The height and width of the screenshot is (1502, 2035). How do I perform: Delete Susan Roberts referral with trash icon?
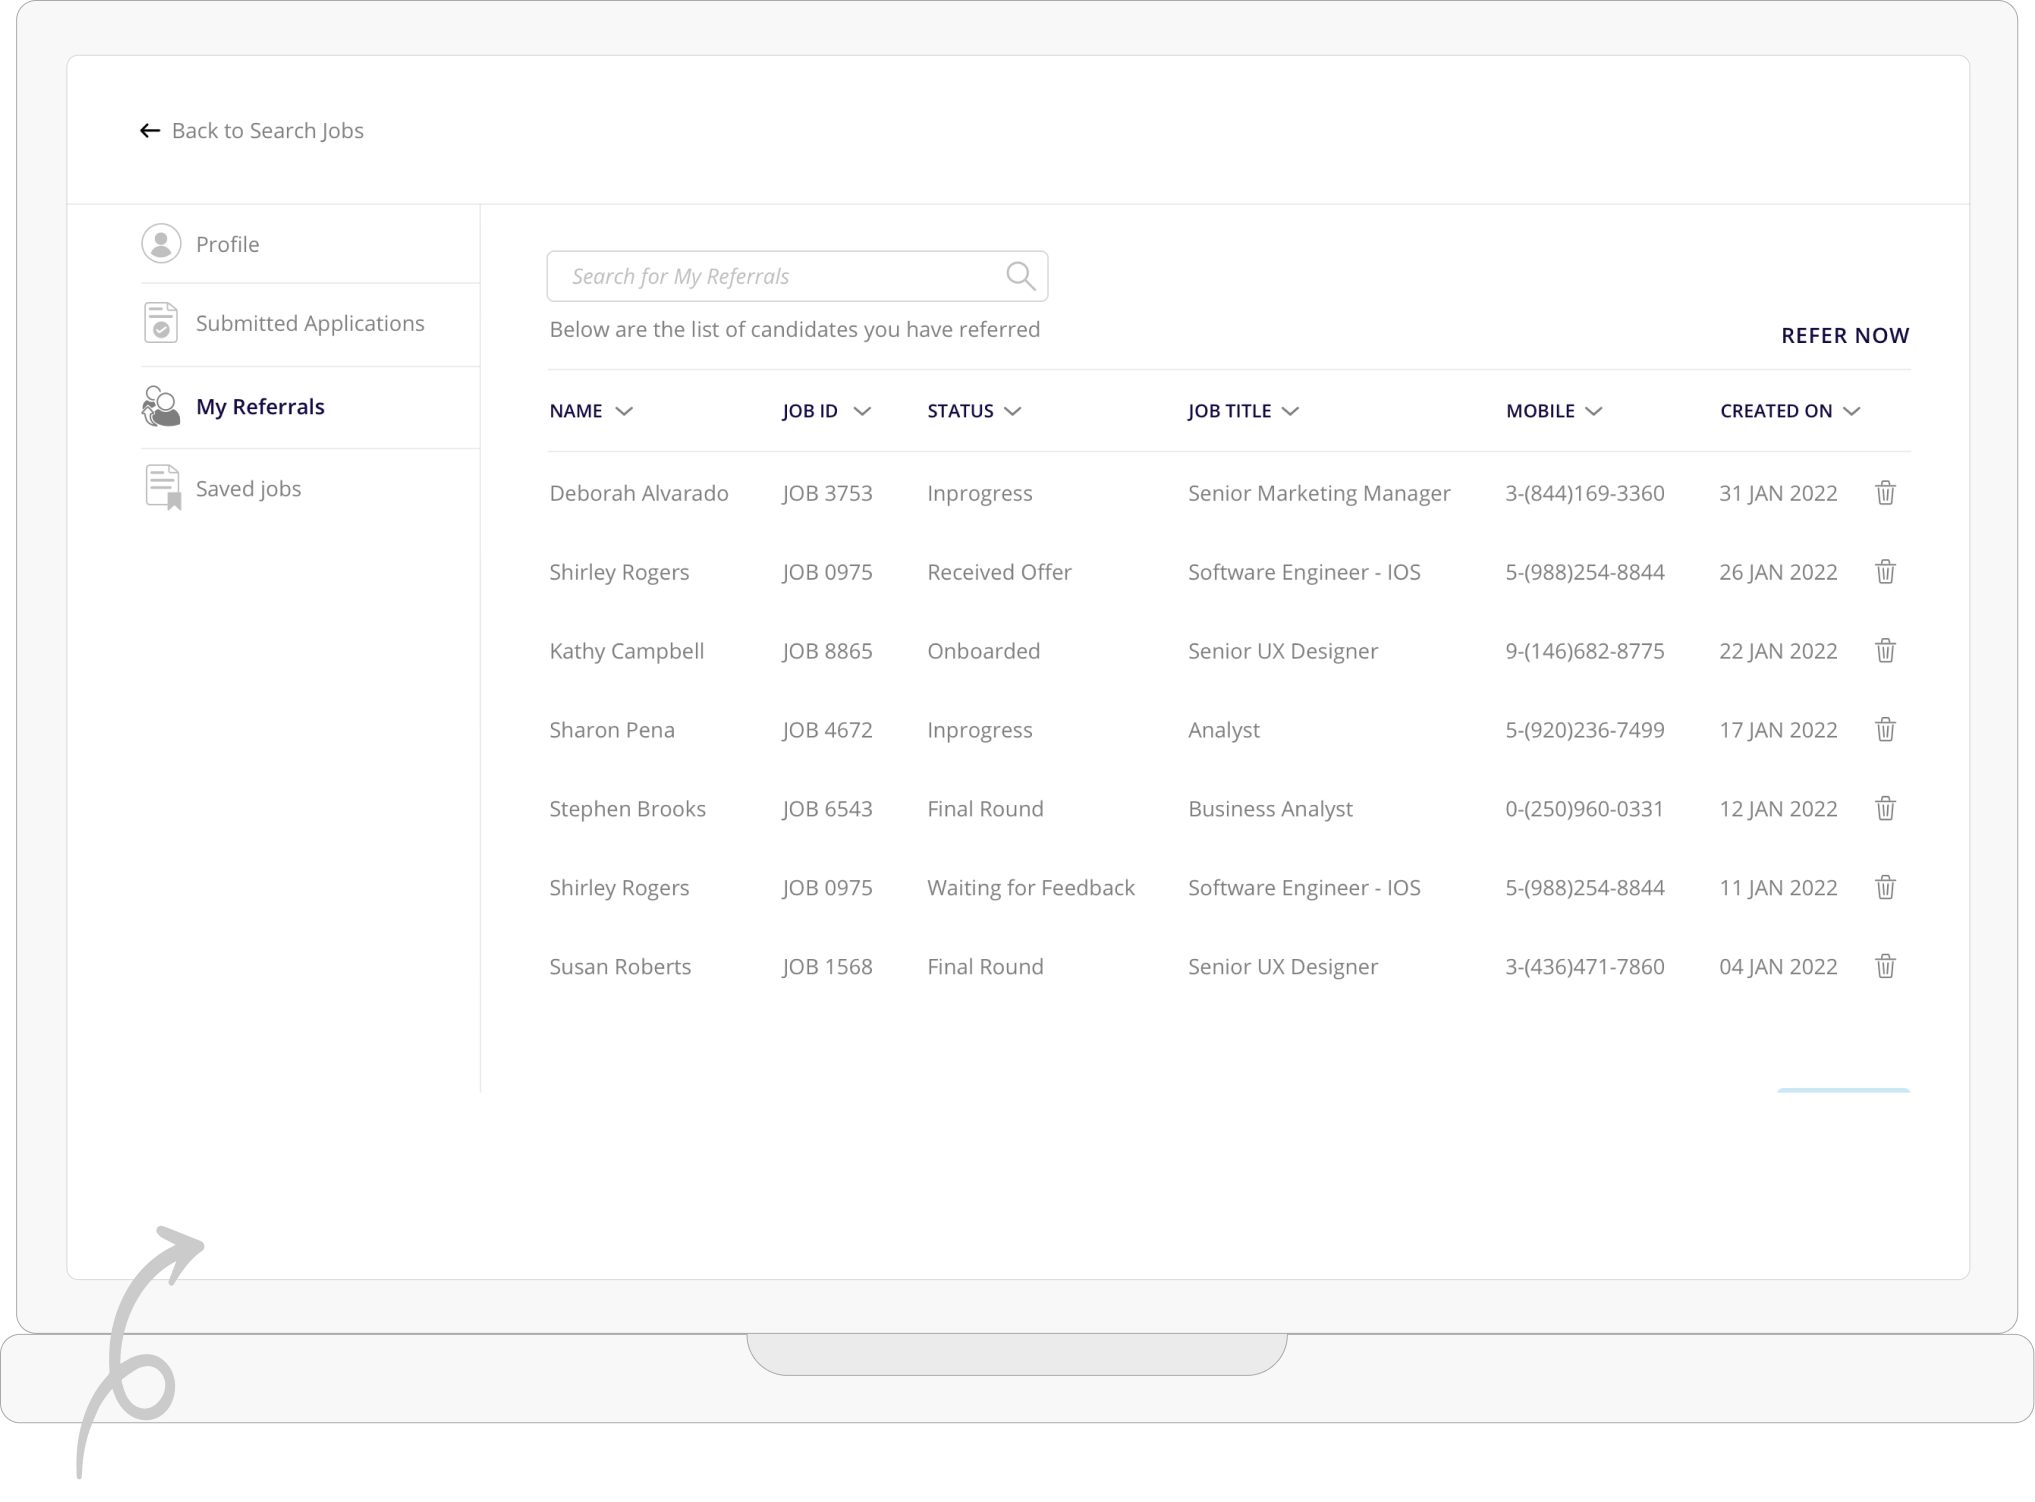click(x=1885, y=967)
